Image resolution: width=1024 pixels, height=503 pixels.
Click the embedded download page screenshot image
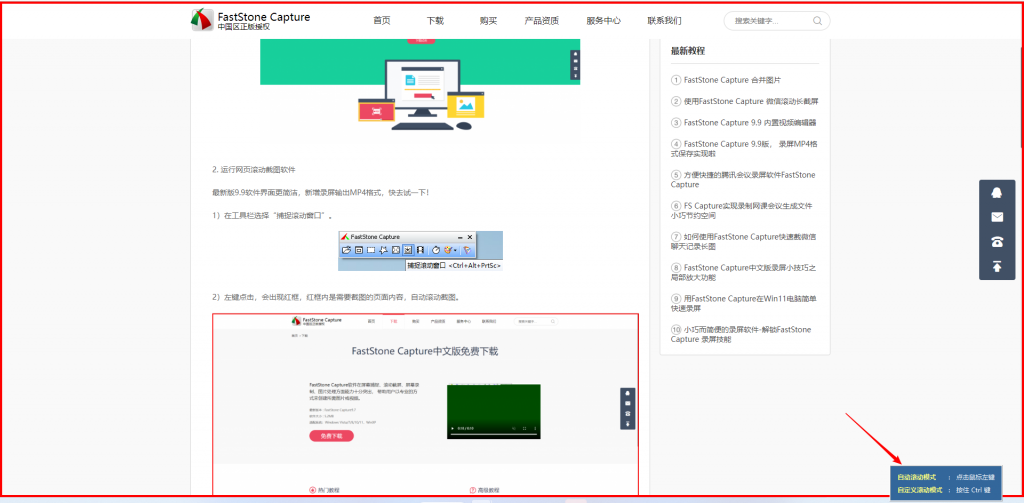pyautogui.click(x=425, y=404)
